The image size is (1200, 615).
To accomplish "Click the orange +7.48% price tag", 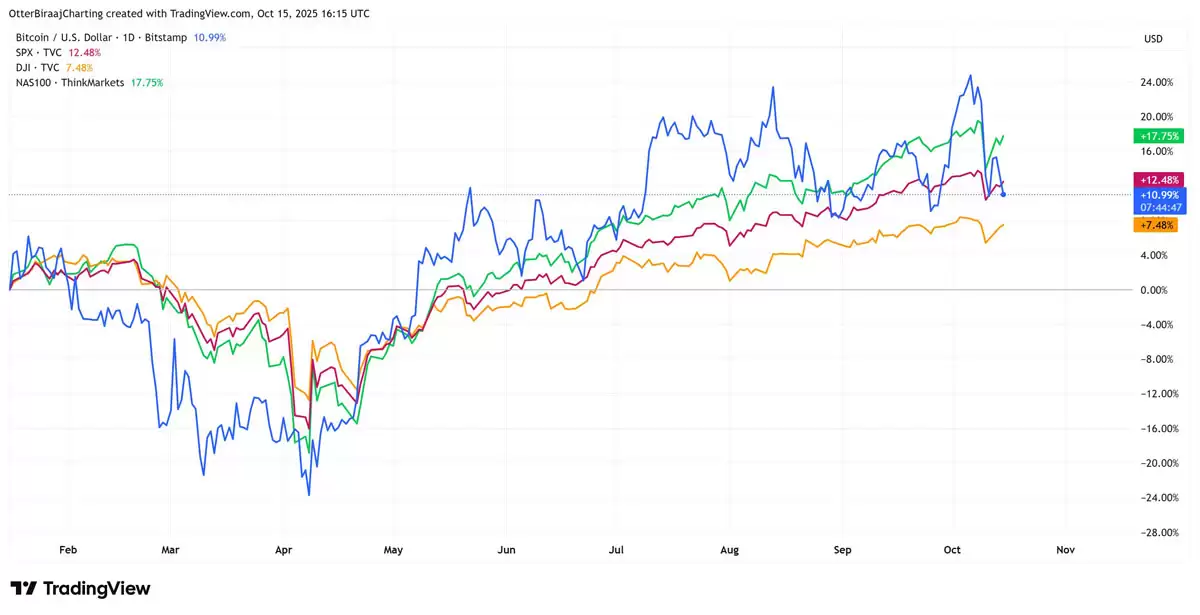I will tap(1157, 225).
